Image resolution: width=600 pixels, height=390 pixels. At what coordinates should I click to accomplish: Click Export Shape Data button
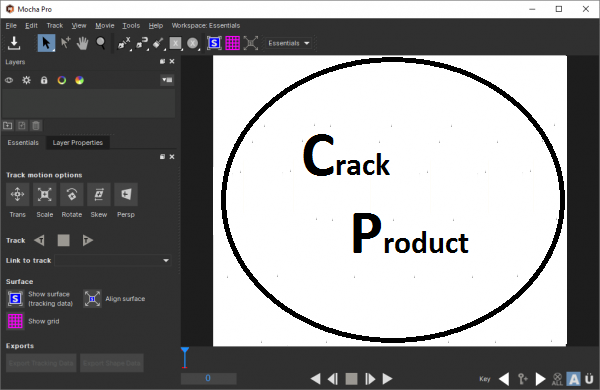pos(112,363)
